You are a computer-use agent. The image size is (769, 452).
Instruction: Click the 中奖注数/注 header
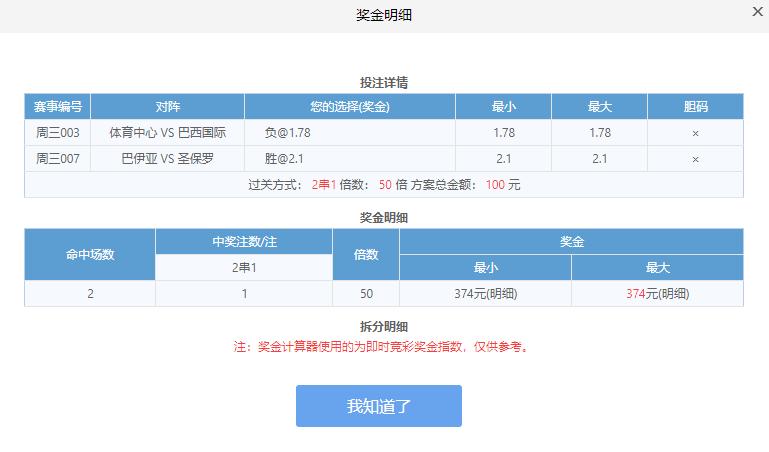pos(244,241)
